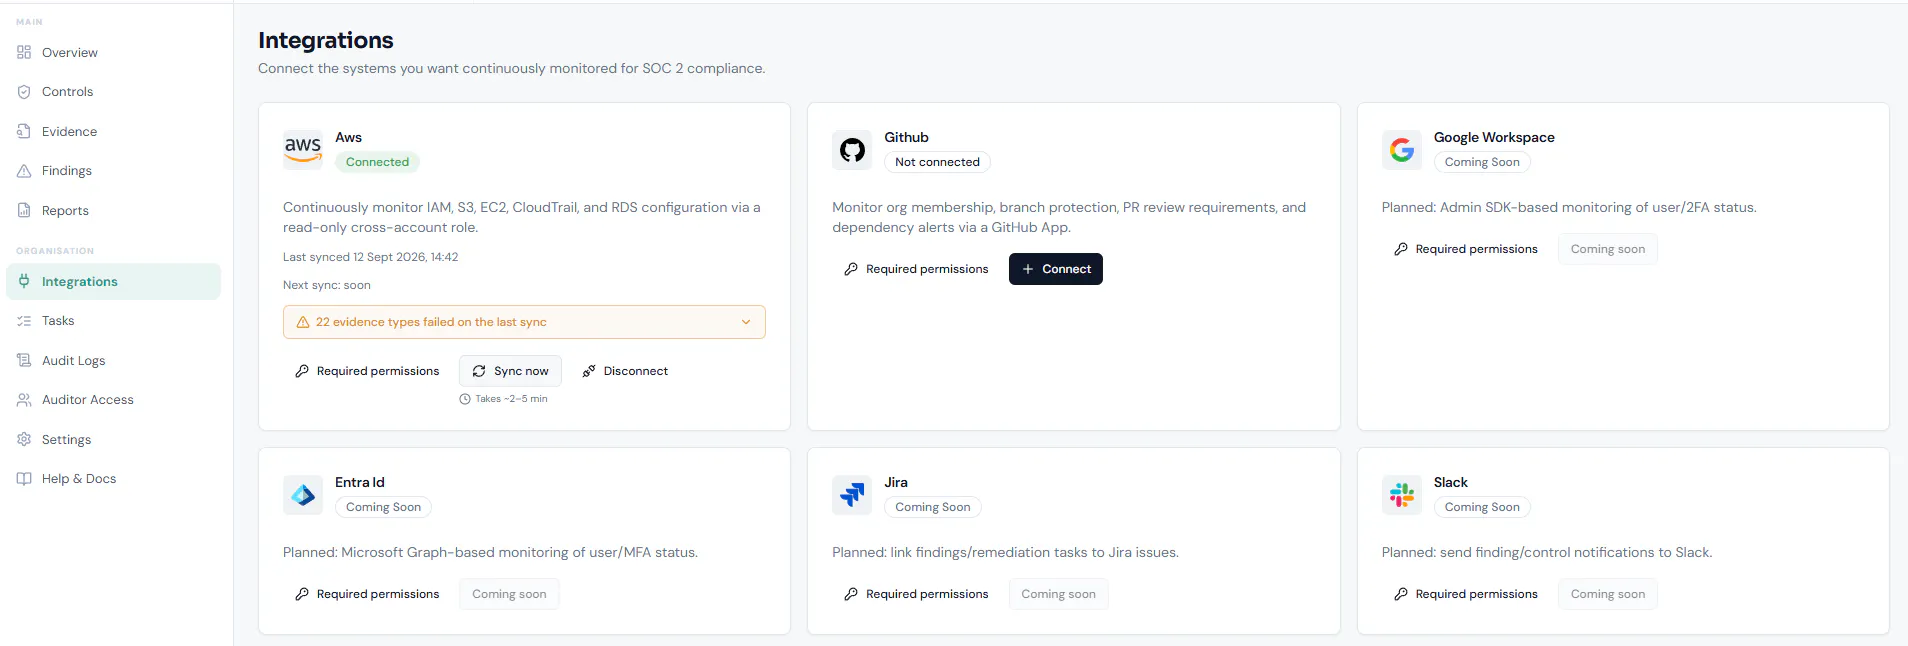
Task: Open Auditor Access
Action: tap(114, 400)
